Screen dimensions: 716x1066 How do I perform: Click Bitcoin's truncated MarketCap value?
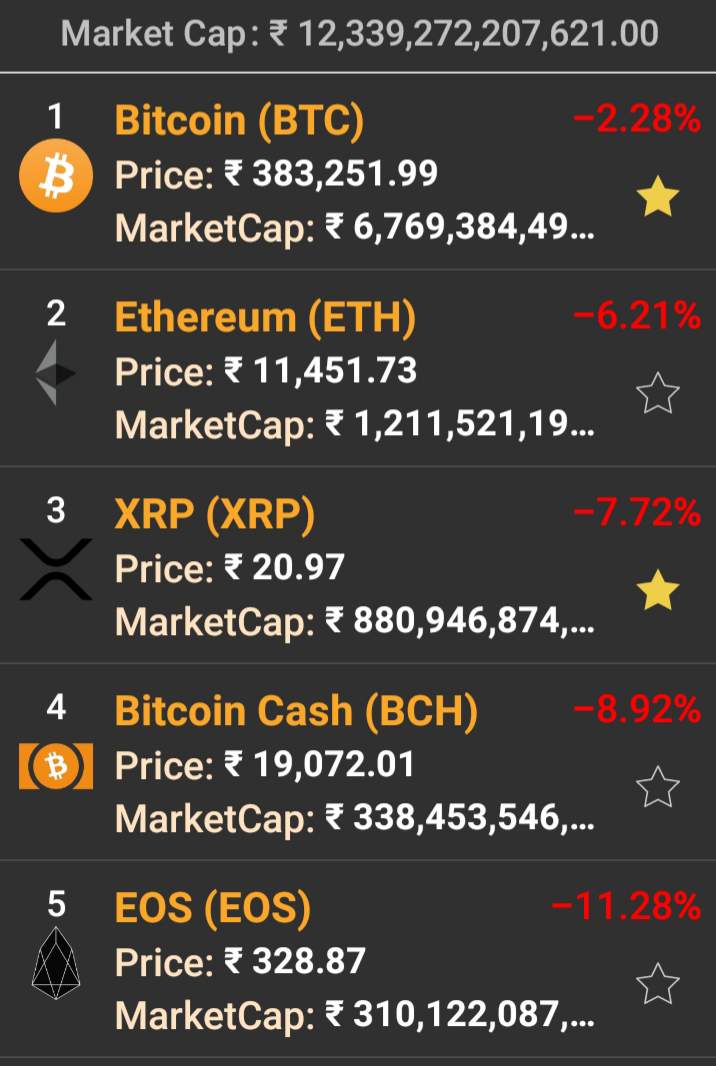tap(460, 228)
